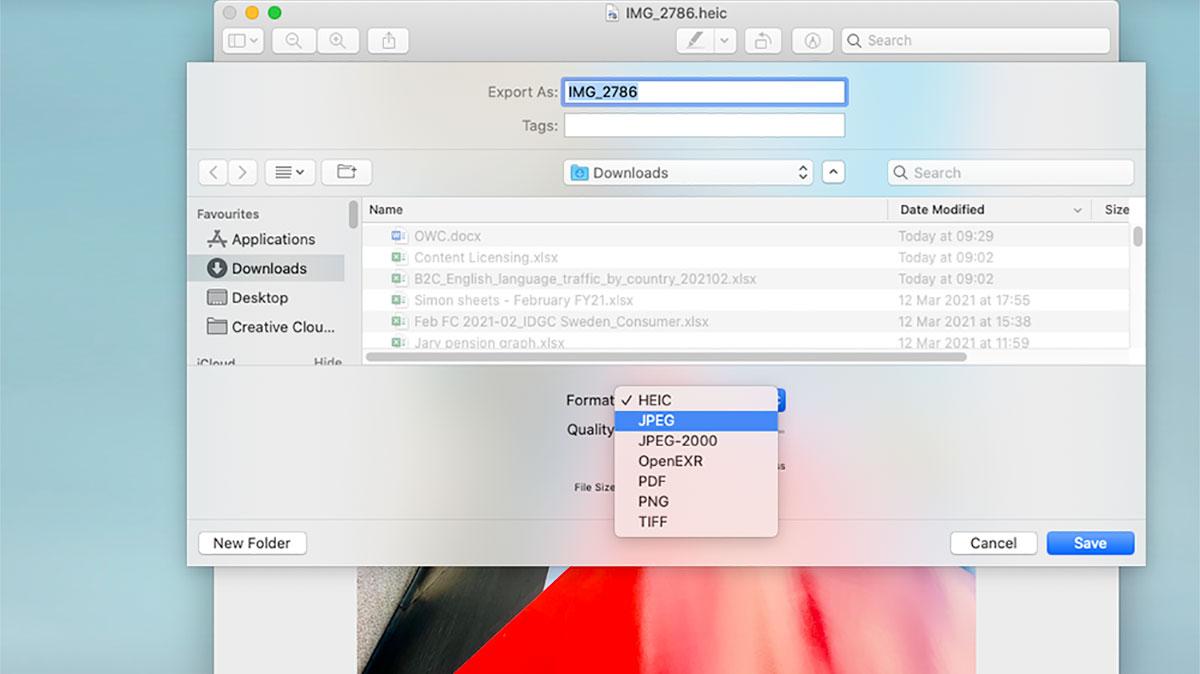Sort by the Name column header
This screenshot has height=674, width=1200.
(624, 210)
